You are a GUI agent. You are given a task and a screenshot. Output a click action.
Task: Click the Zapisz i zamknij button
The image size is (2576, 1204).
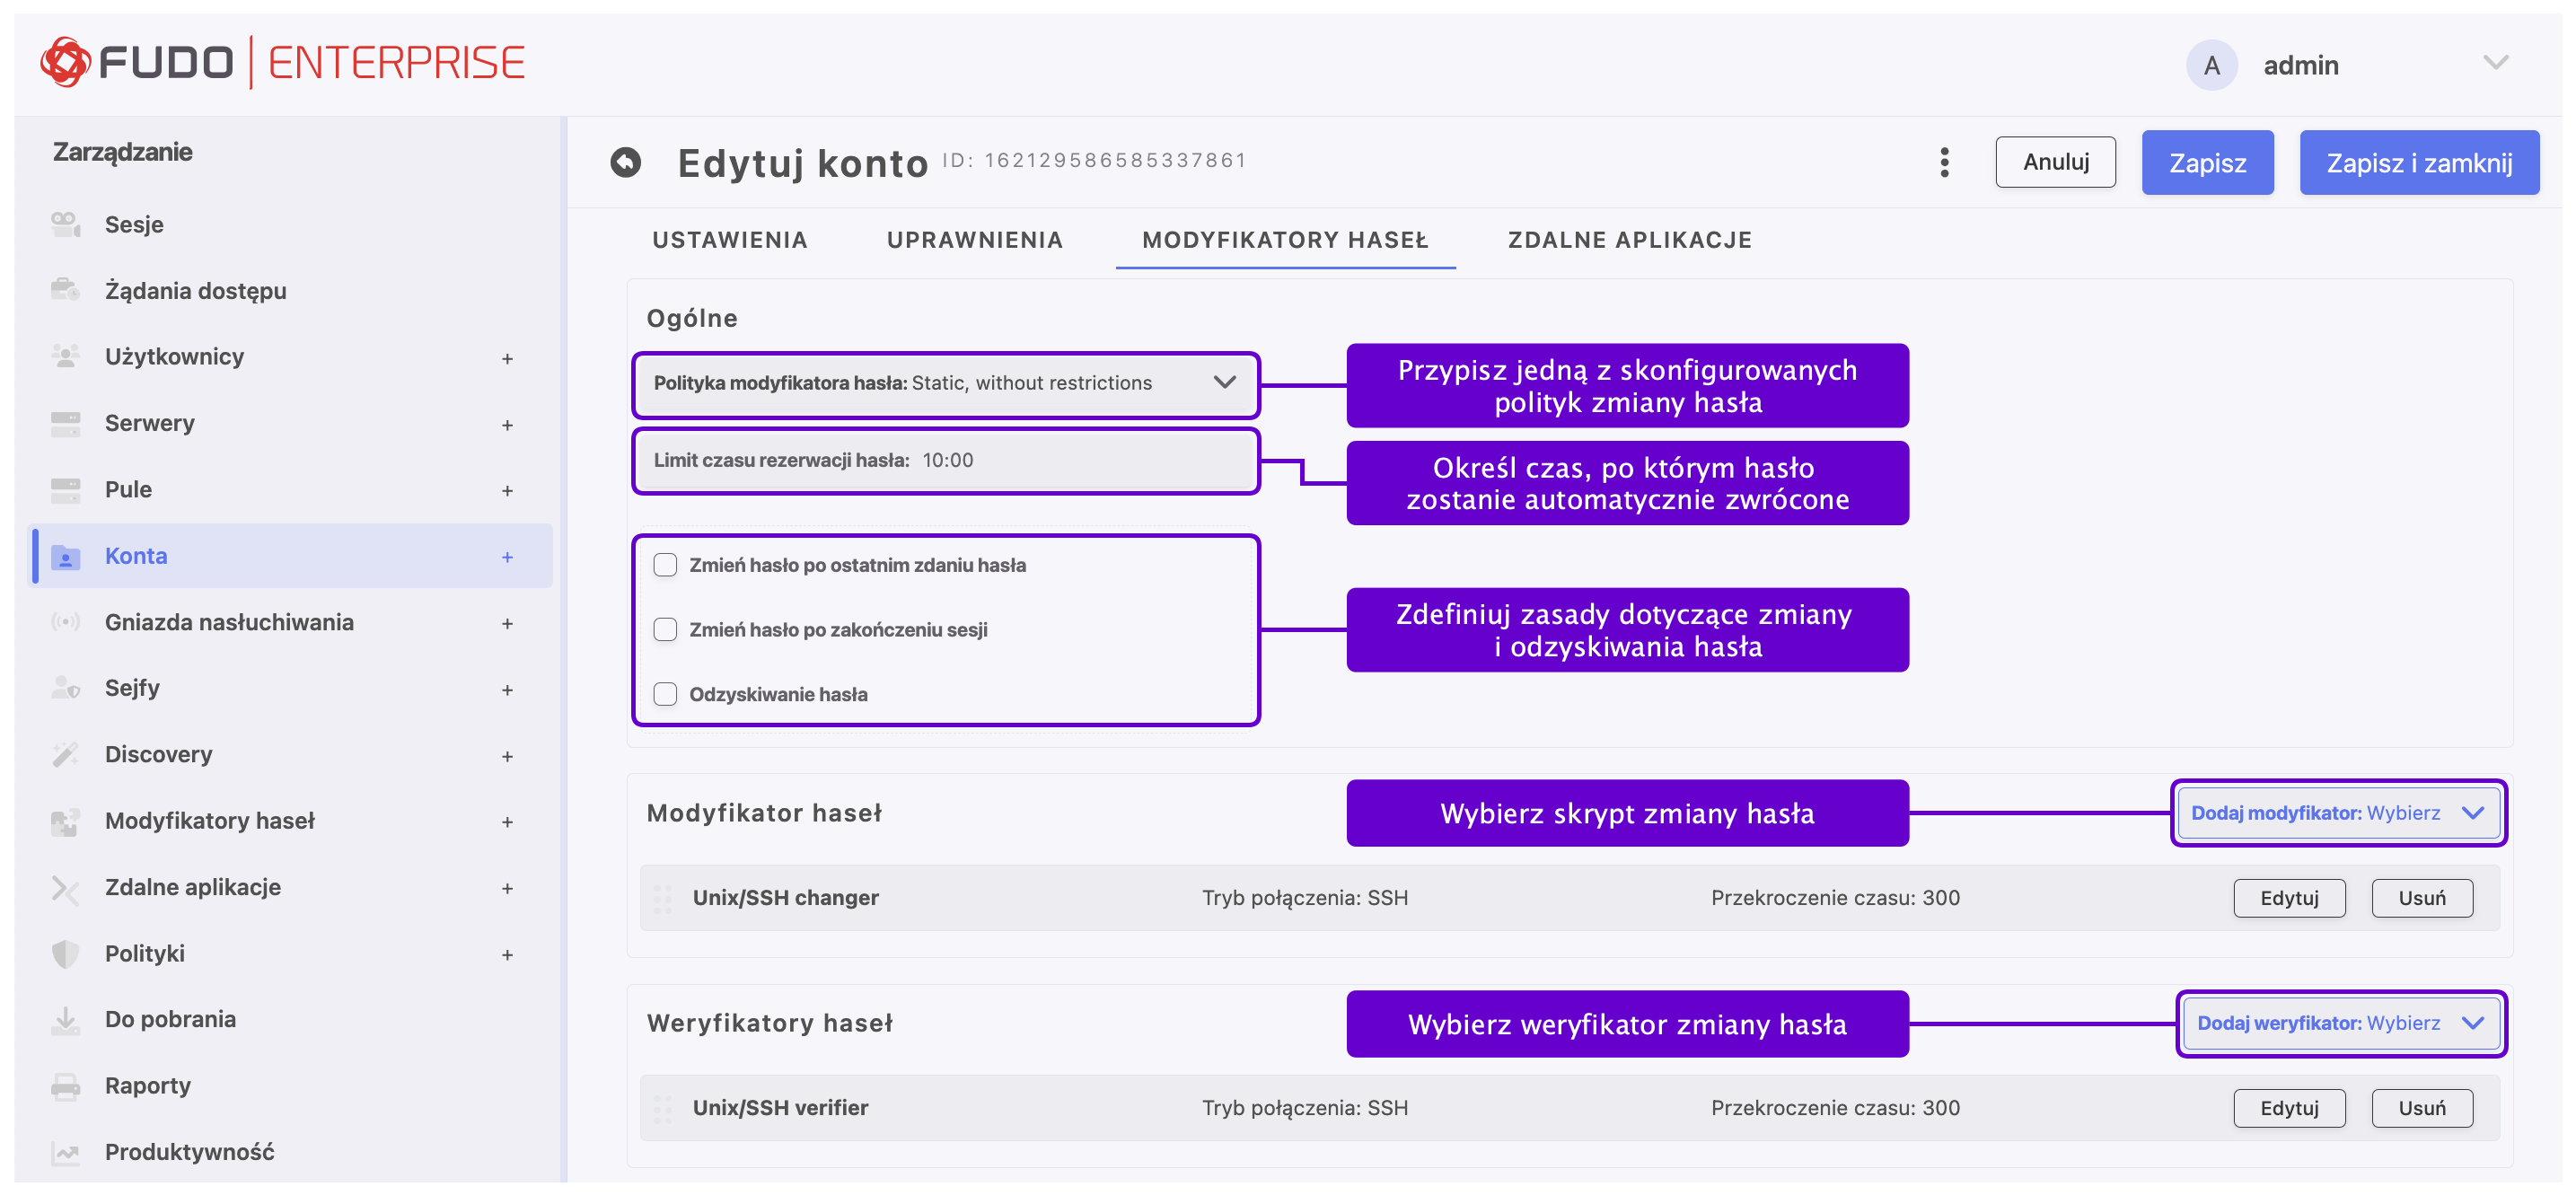coord(2418,162)
